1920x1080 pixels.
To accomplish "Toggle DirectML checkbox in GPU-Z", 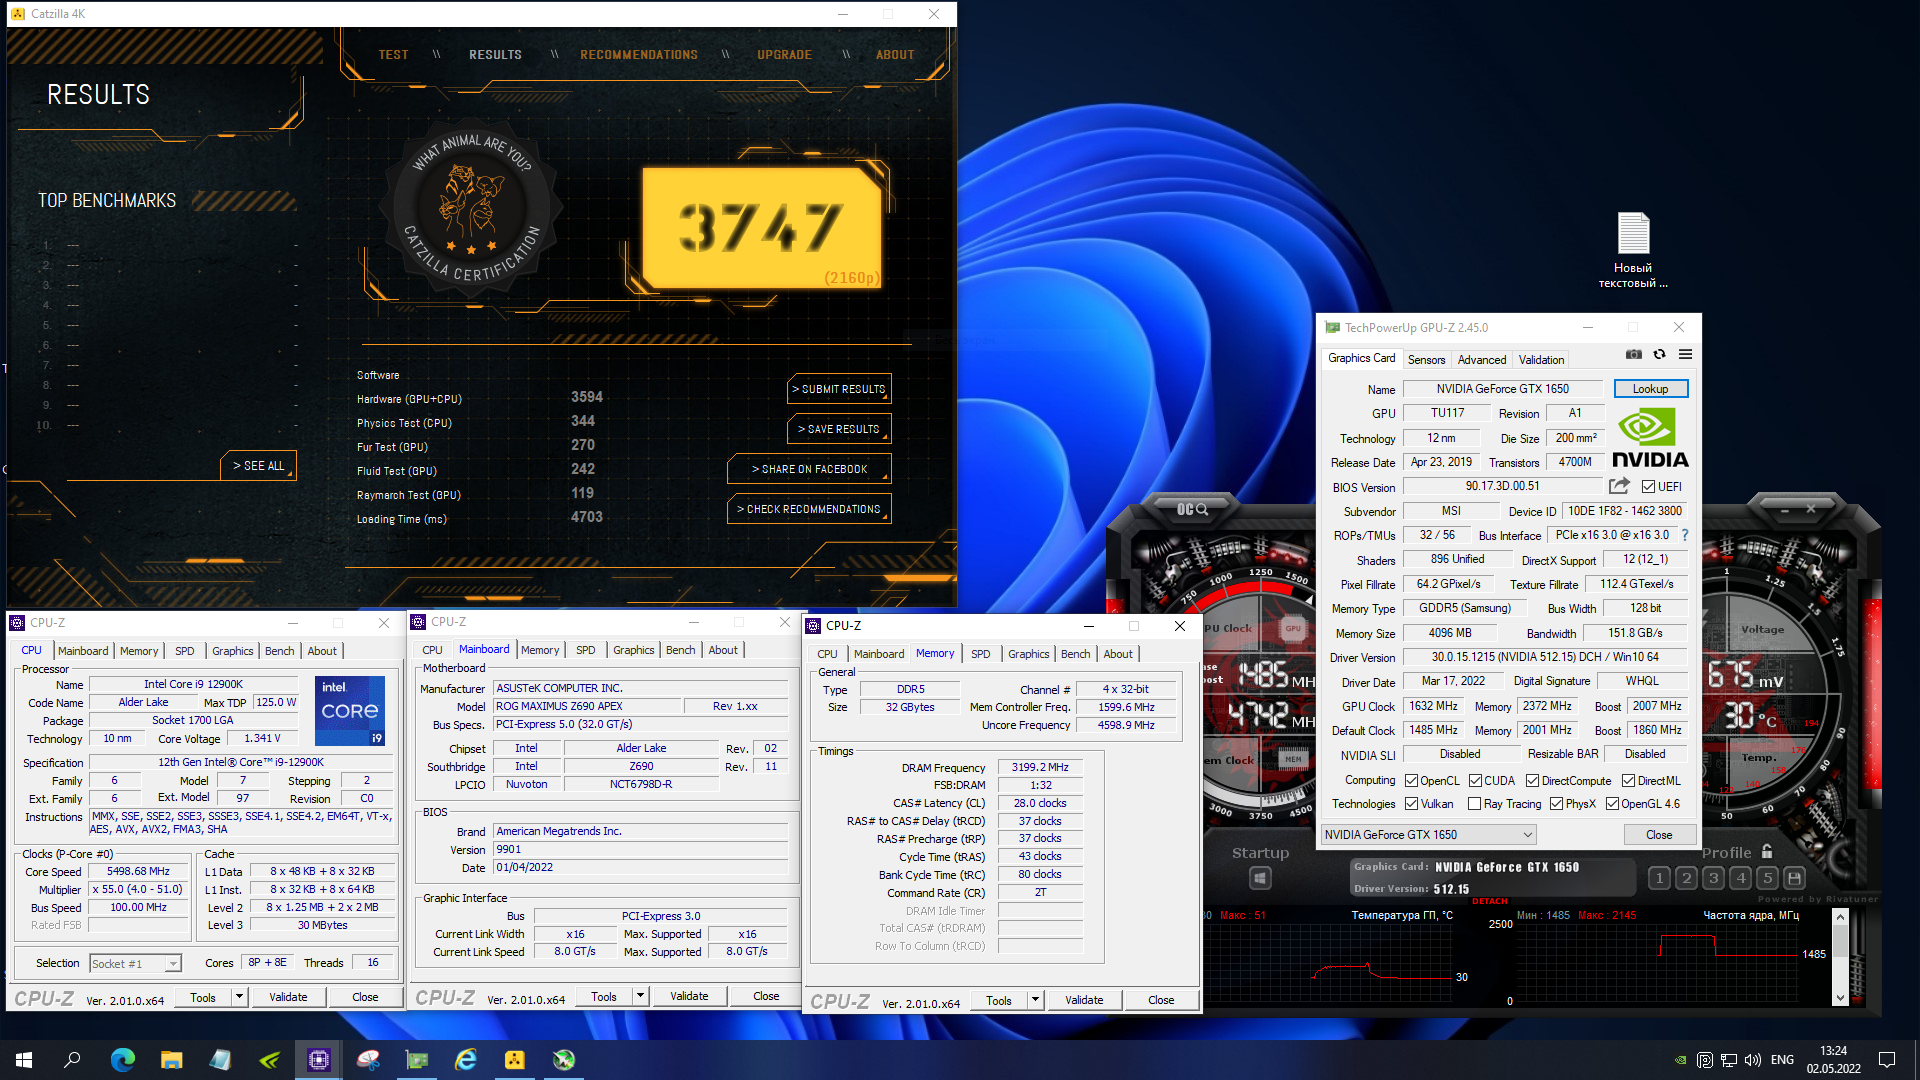I will (x=1628, y=781).
